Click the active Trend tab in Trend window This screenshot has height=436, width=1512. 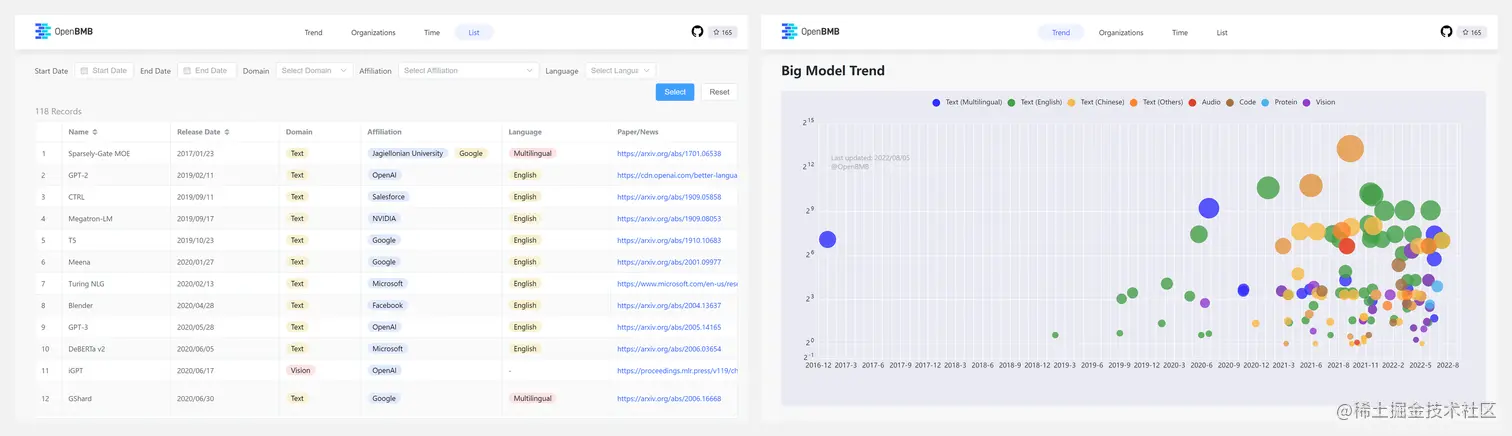pyautogui.click(x=1061, y=32)
